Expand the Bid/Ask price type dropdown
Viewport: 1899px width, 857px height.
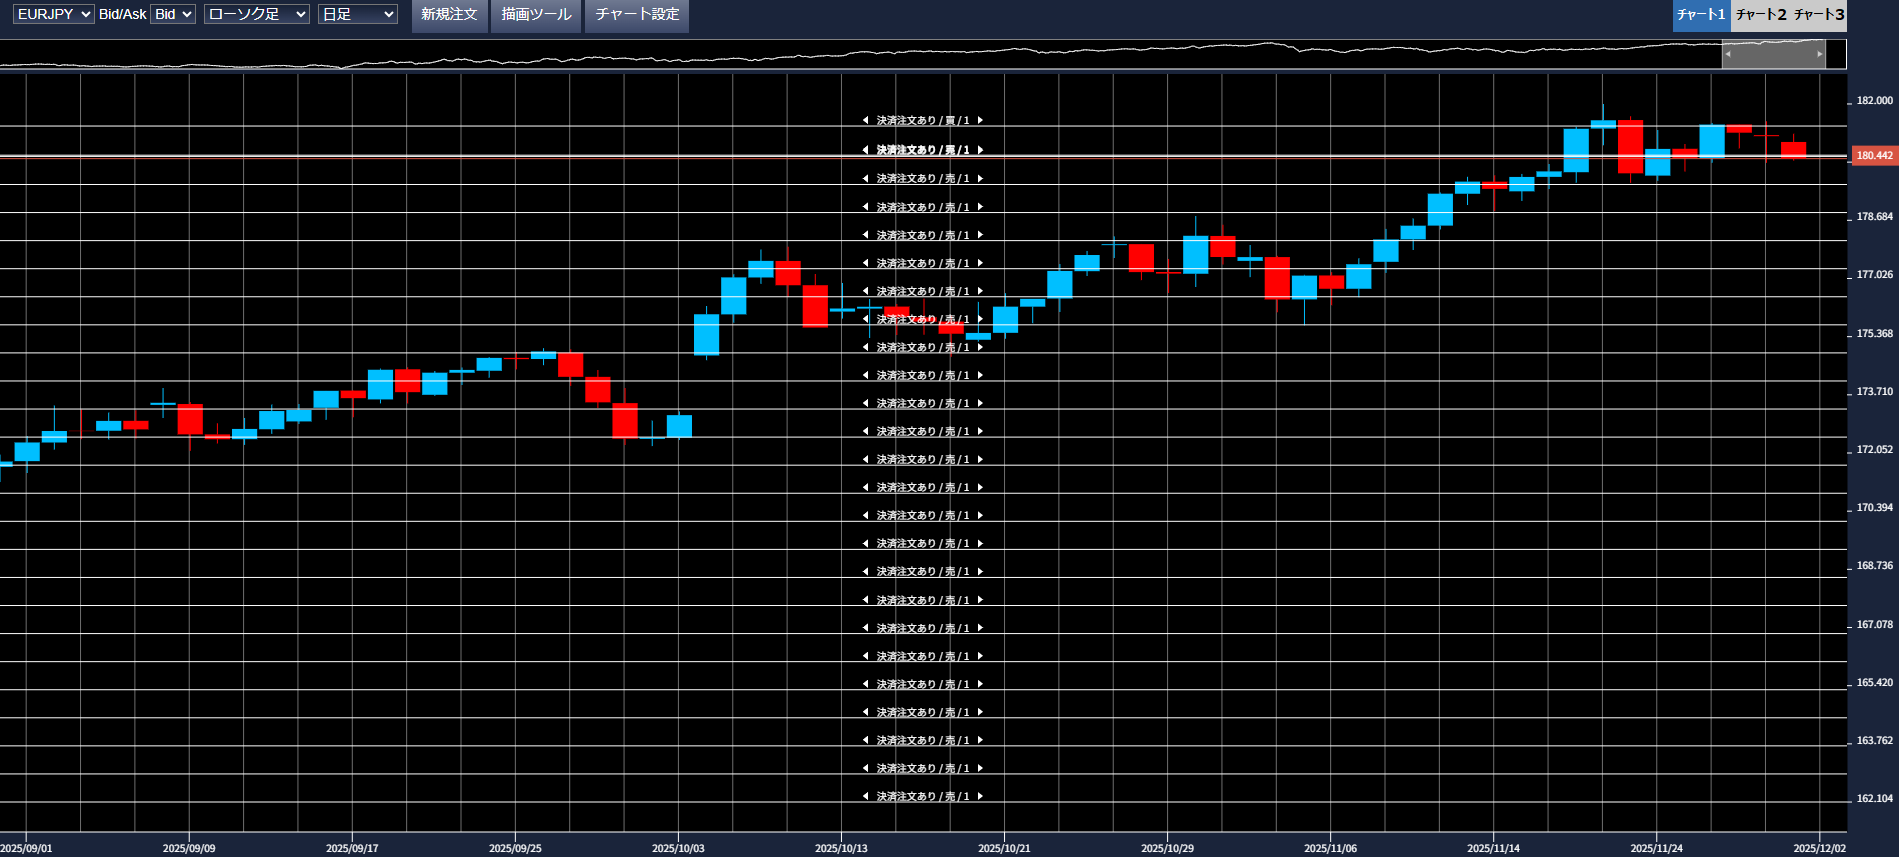(172, 14)
